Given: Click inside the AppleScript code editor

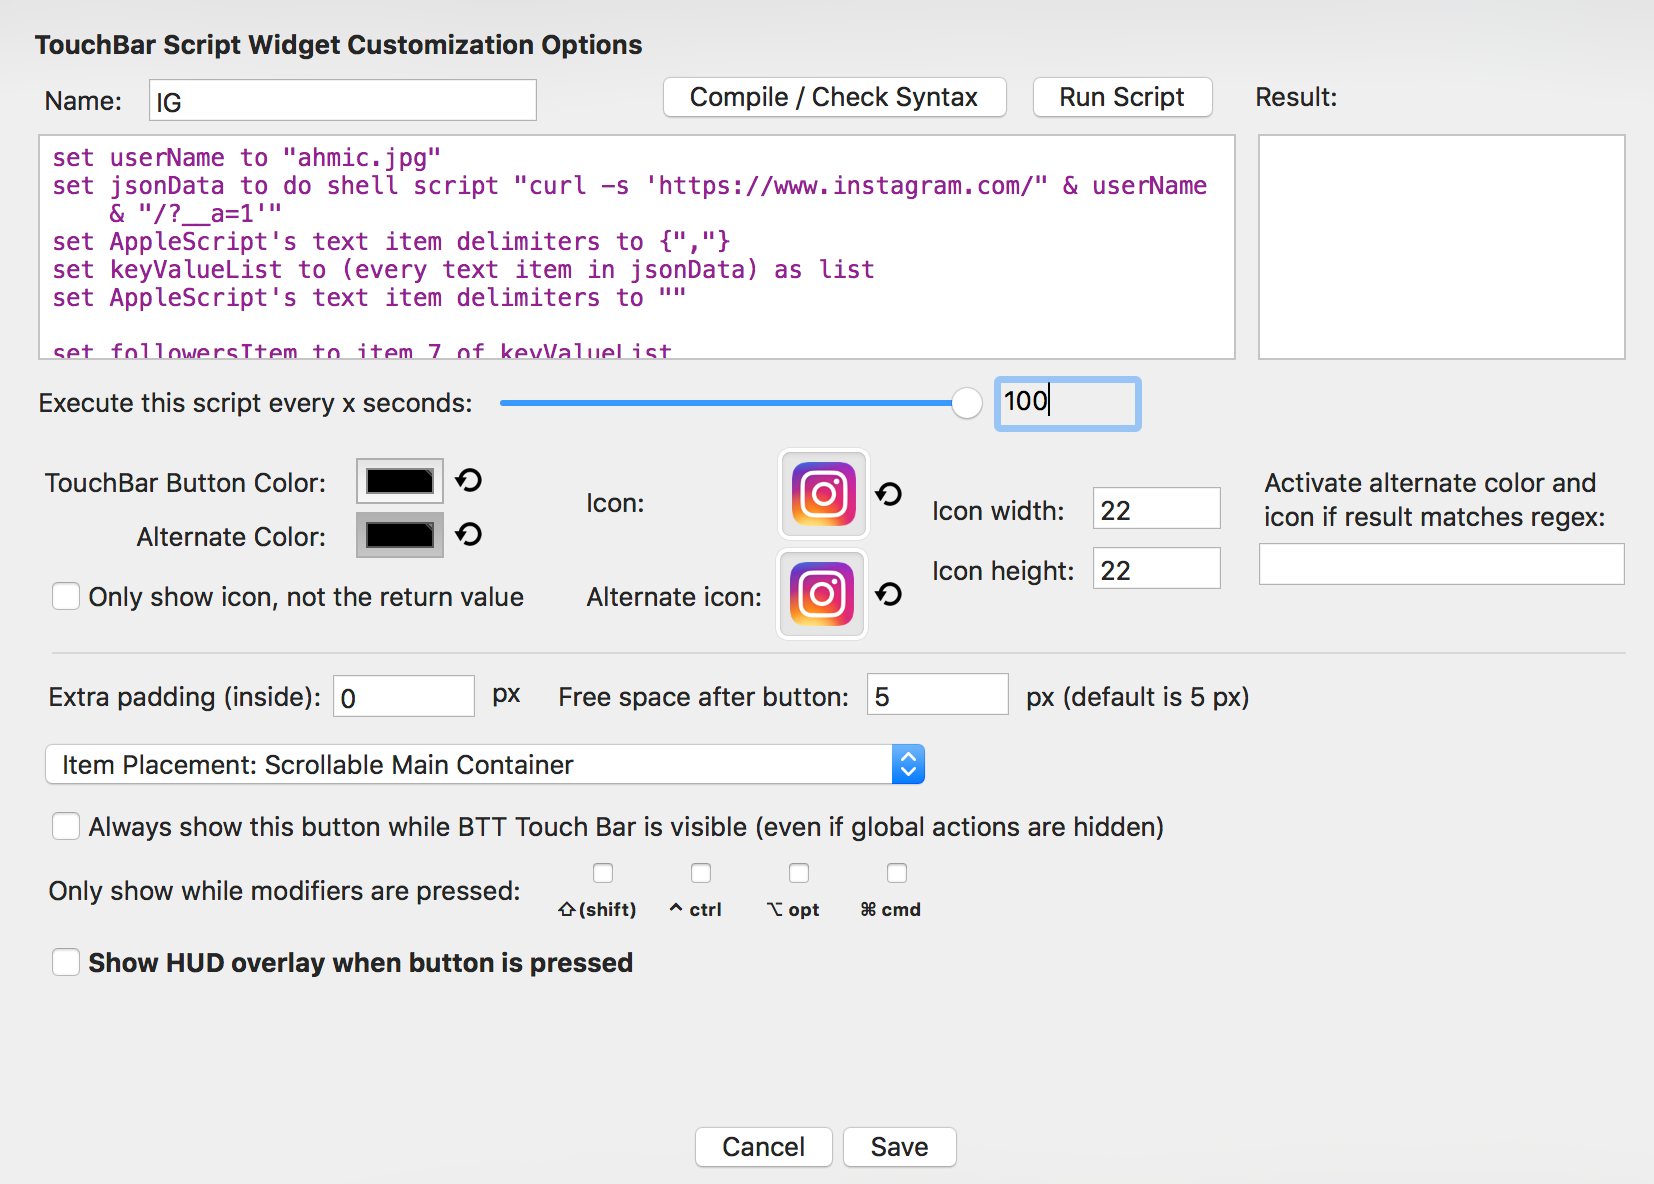Looking at the screenshot, I should 637,247.
